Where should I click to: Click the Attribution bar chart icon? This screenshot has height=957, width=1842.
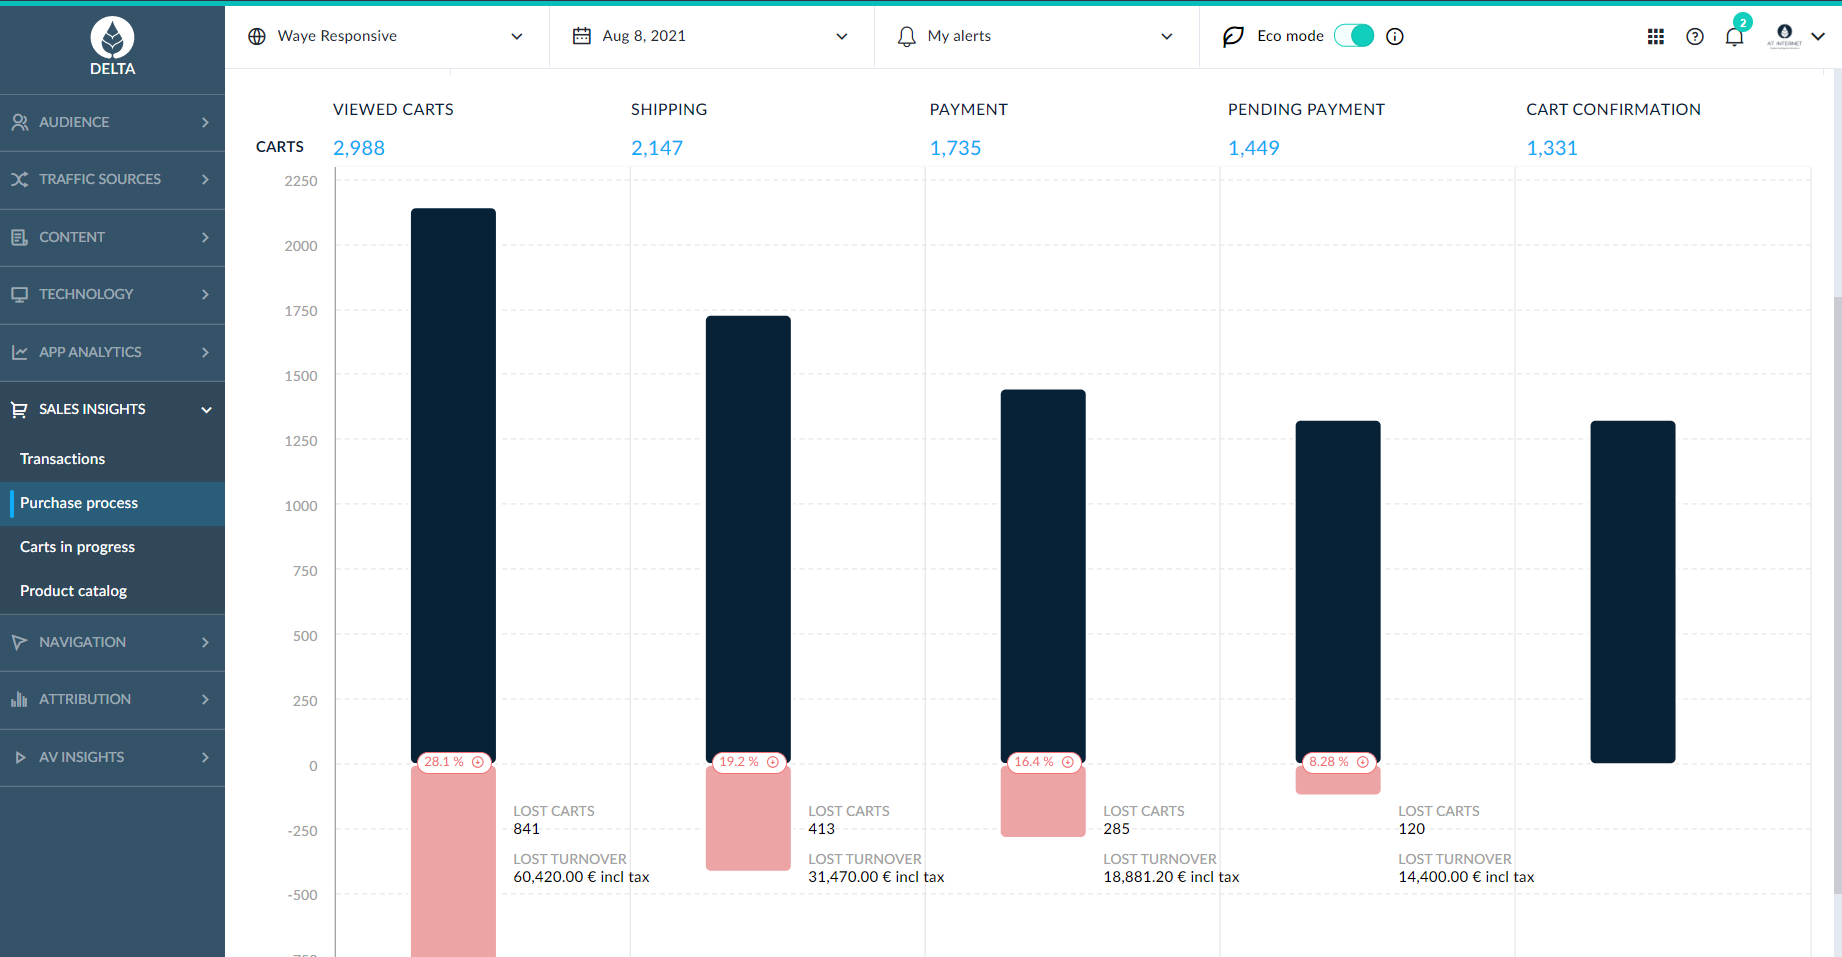19,699
